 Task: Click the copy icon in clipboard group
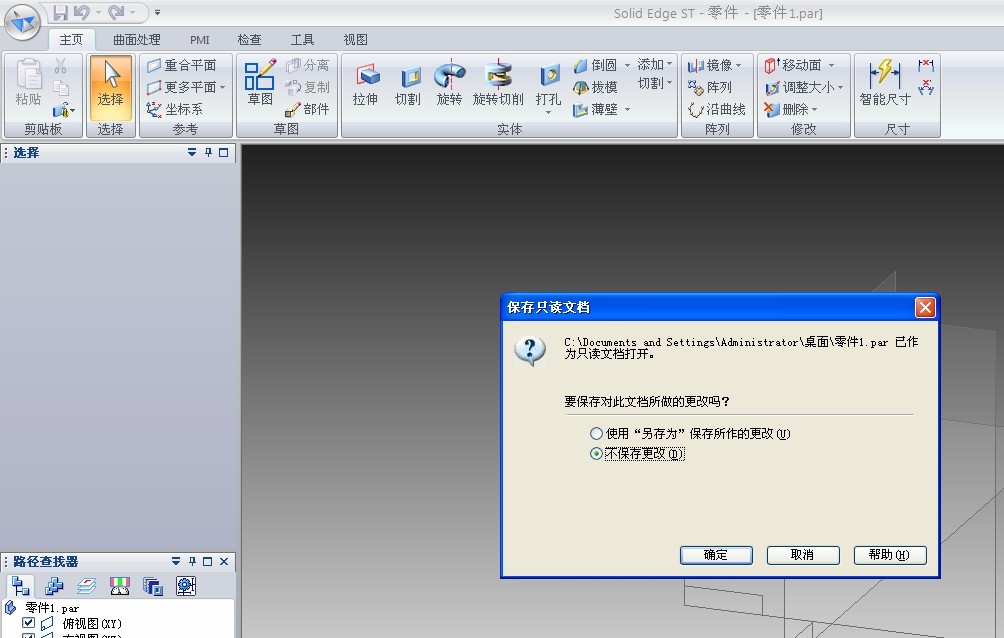point(61,88)
